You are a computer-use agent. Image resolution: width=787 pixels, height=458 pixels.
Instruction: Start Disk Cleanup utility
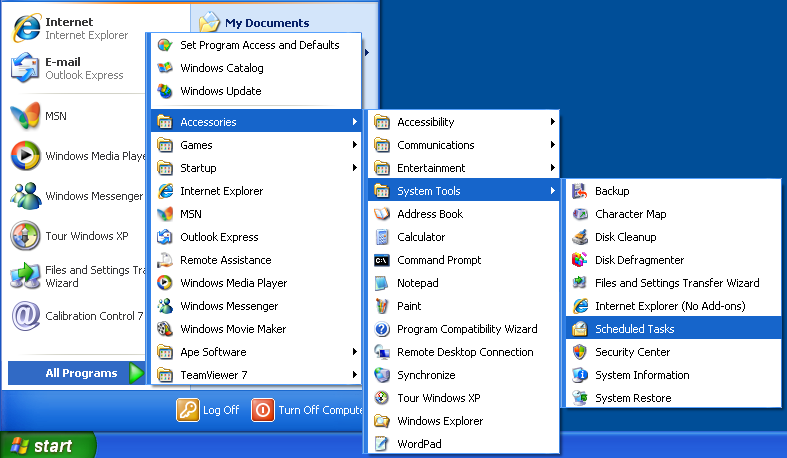point(674,237)
